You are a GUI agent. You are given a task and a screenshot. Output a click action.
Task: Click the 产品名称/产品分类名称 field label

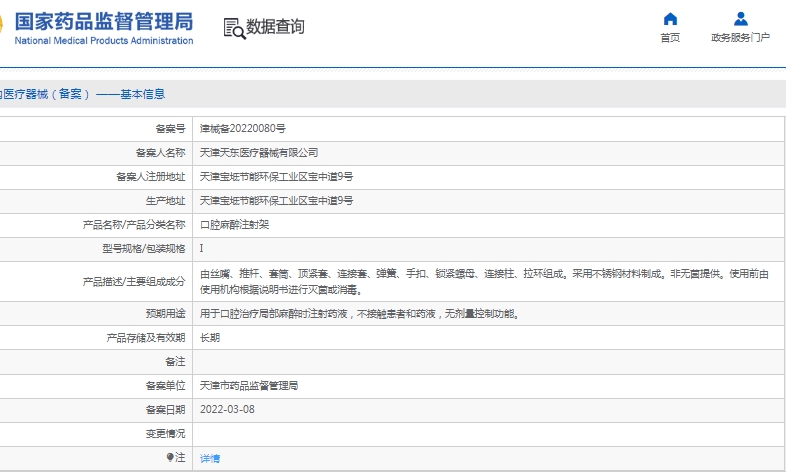click(x=134, y=225)
